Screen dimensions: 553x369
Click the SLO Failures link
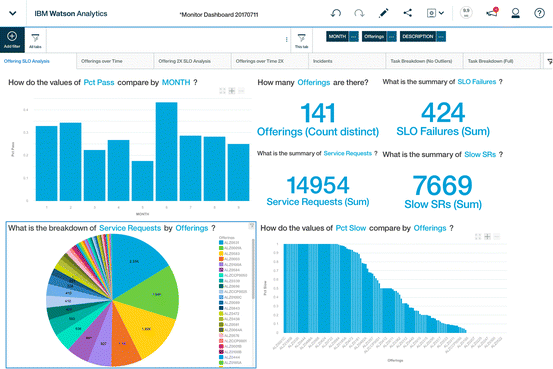click(476, 82)
